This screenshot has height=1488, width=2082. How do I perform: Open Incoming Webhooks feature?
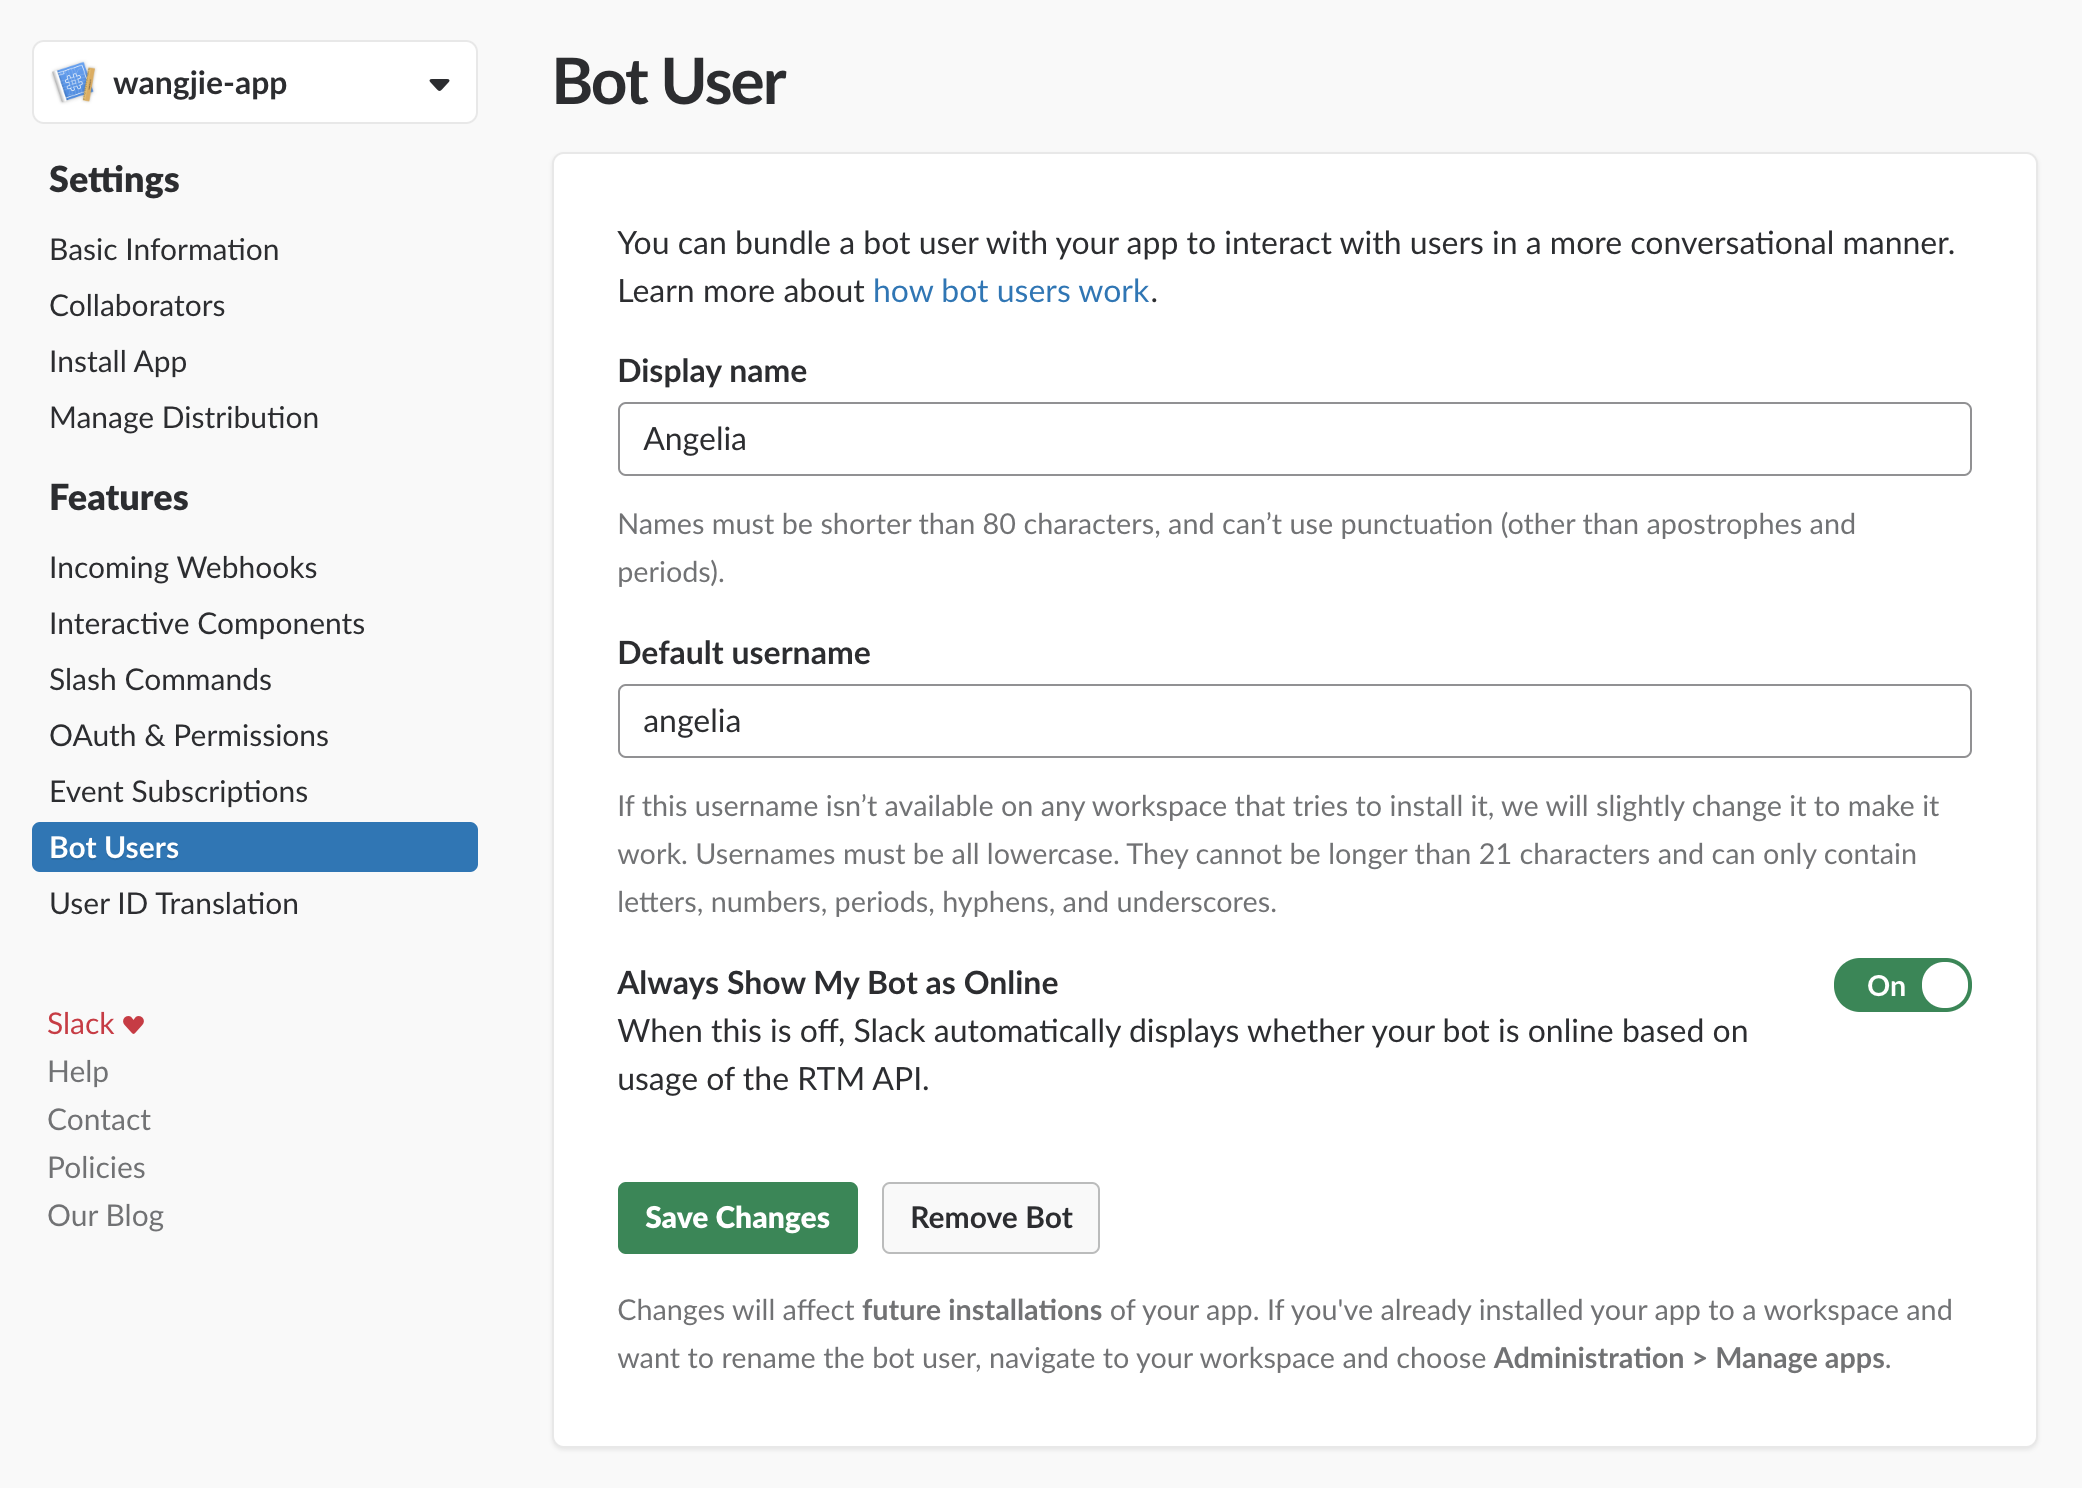183,567
